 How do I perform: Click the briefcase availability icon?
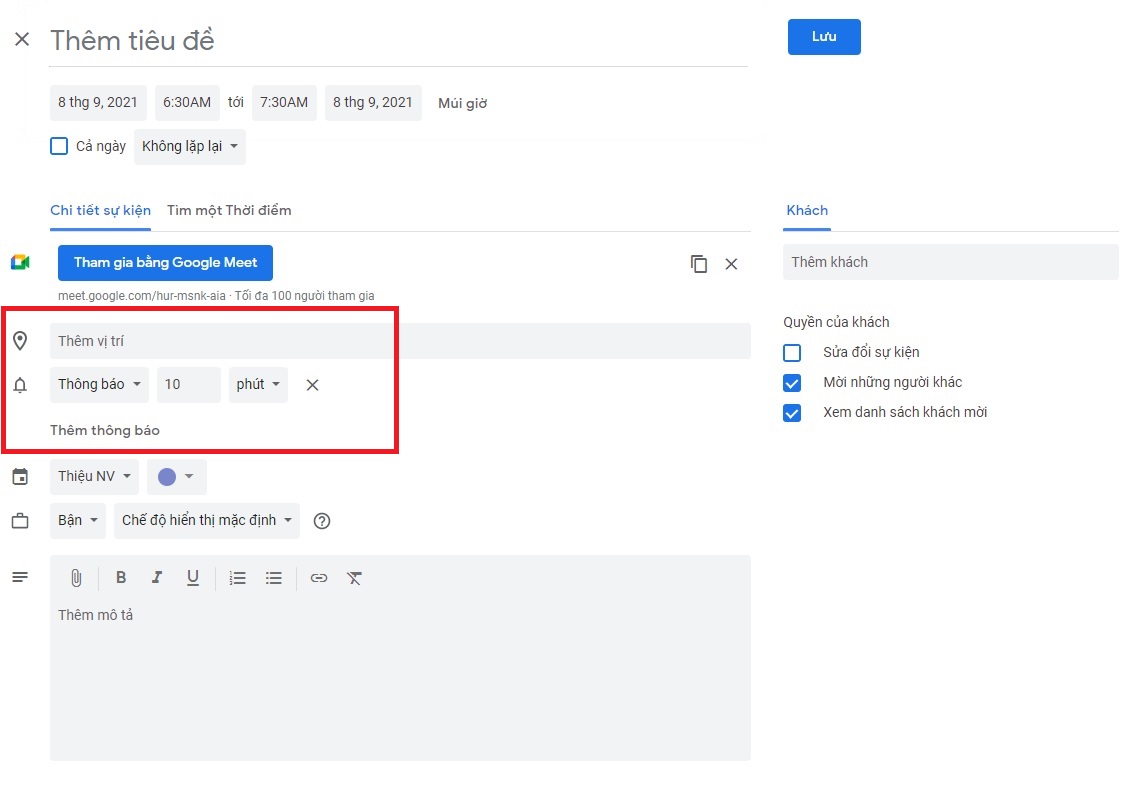tap(20, 521)
